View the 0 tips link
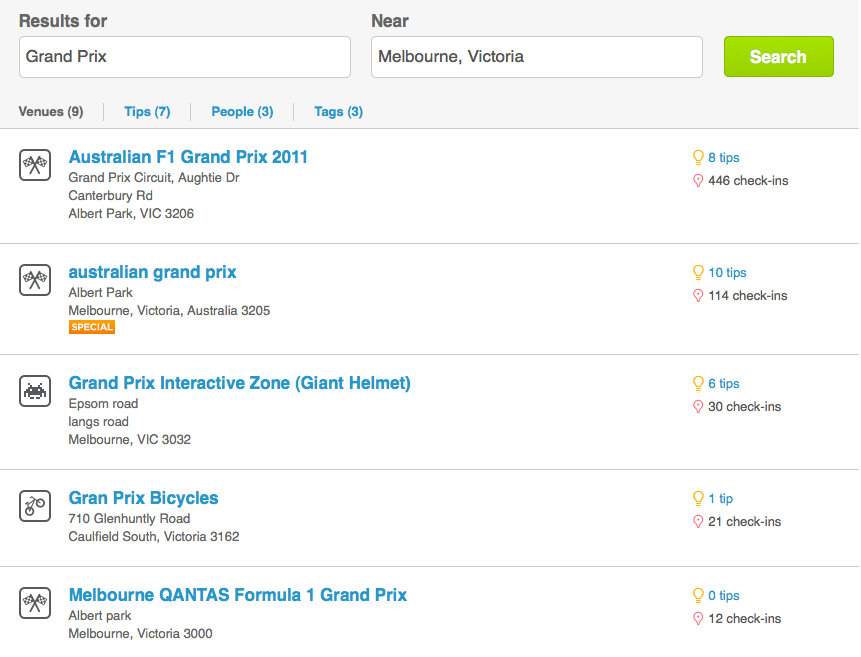861x657 pixels. [x=724, y=595]
